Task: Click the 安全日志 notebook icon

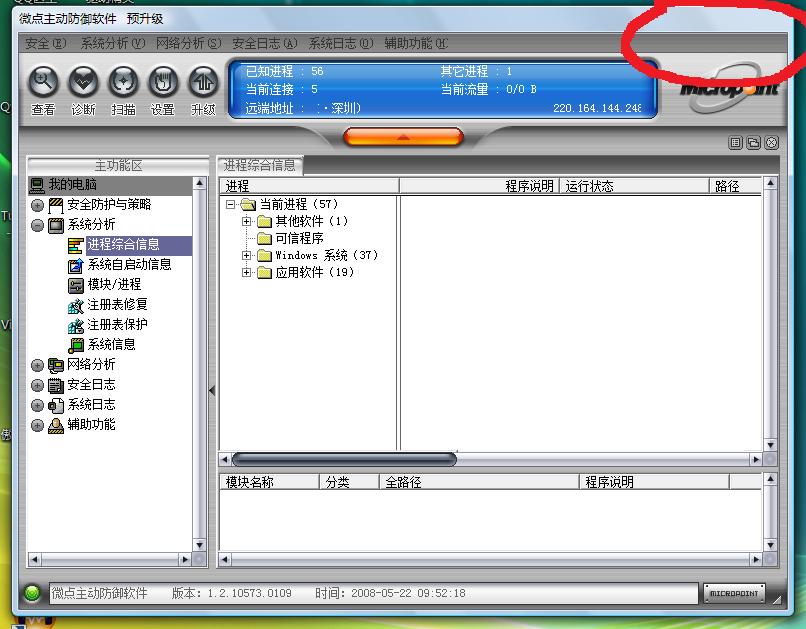Action: 56,385
